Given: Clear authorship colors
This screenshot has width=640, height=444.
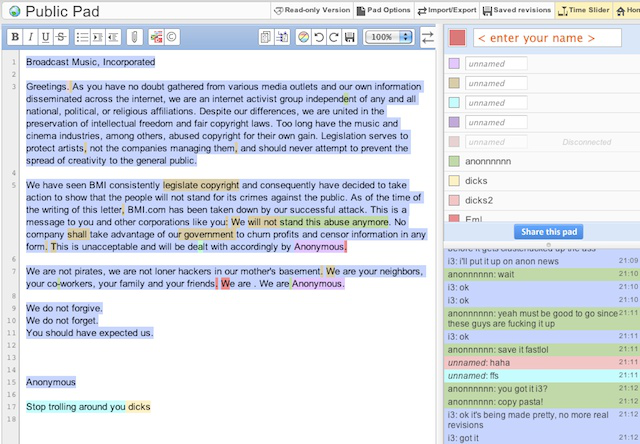Looking at the screenshot, I should (x=303, y=37).
